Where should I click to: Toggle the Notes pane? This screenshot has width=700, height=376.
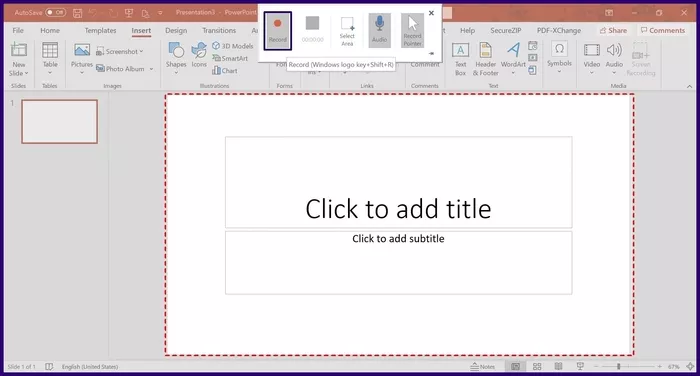pyautogui.click(x=483, y=367)
